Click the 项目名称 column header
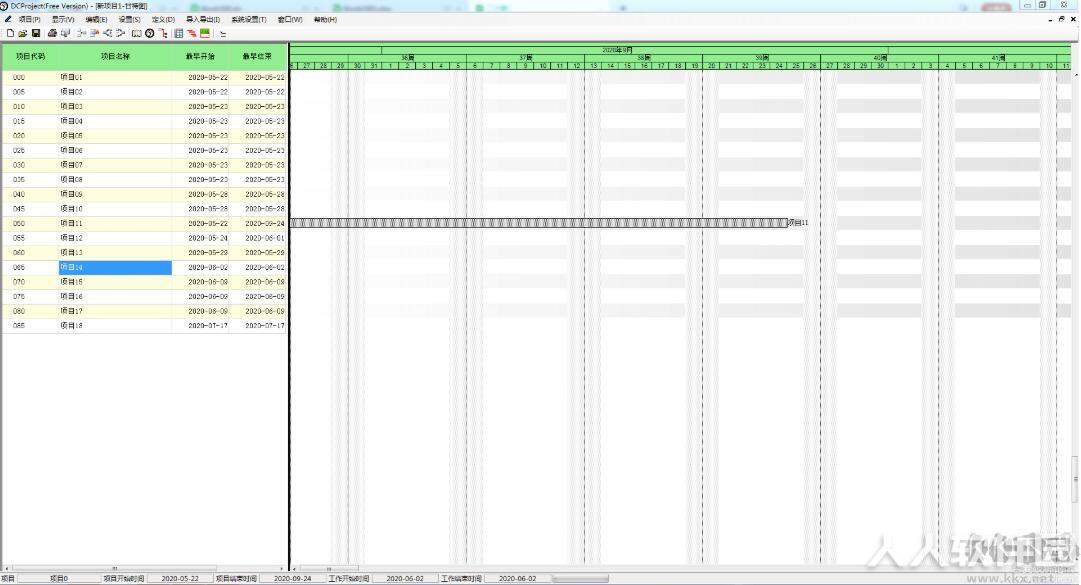This screenshot has width=1081, height=585. tap(115, 57)
